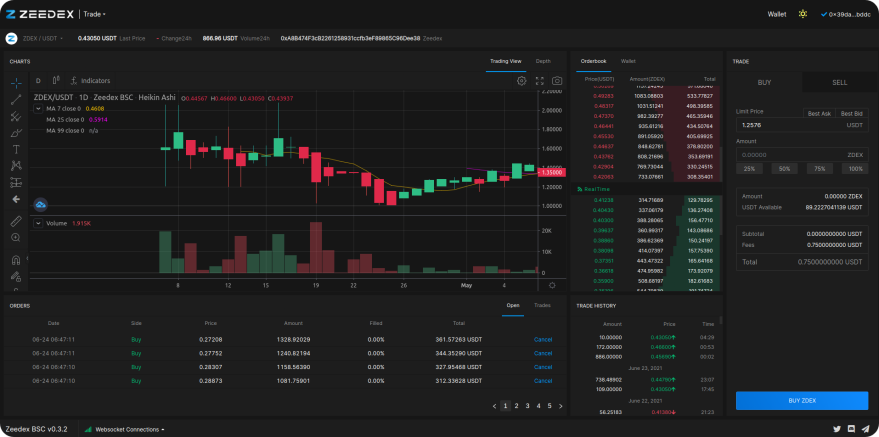
Task: Change the candlestick chart style
Action: click(57, 80)
